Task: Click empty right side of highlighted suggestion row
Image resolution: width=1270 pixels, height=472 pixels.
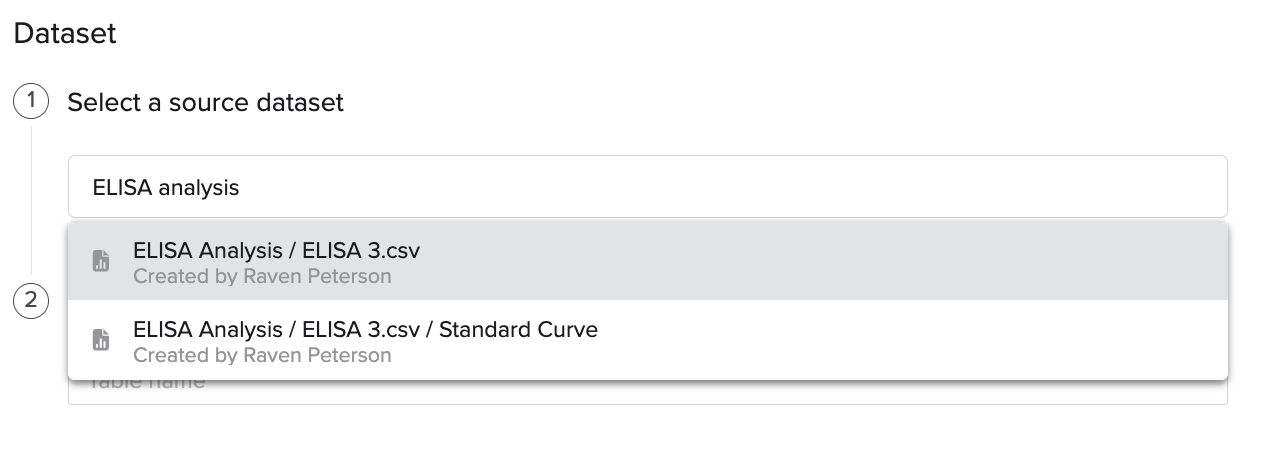Action: [820, 262]
